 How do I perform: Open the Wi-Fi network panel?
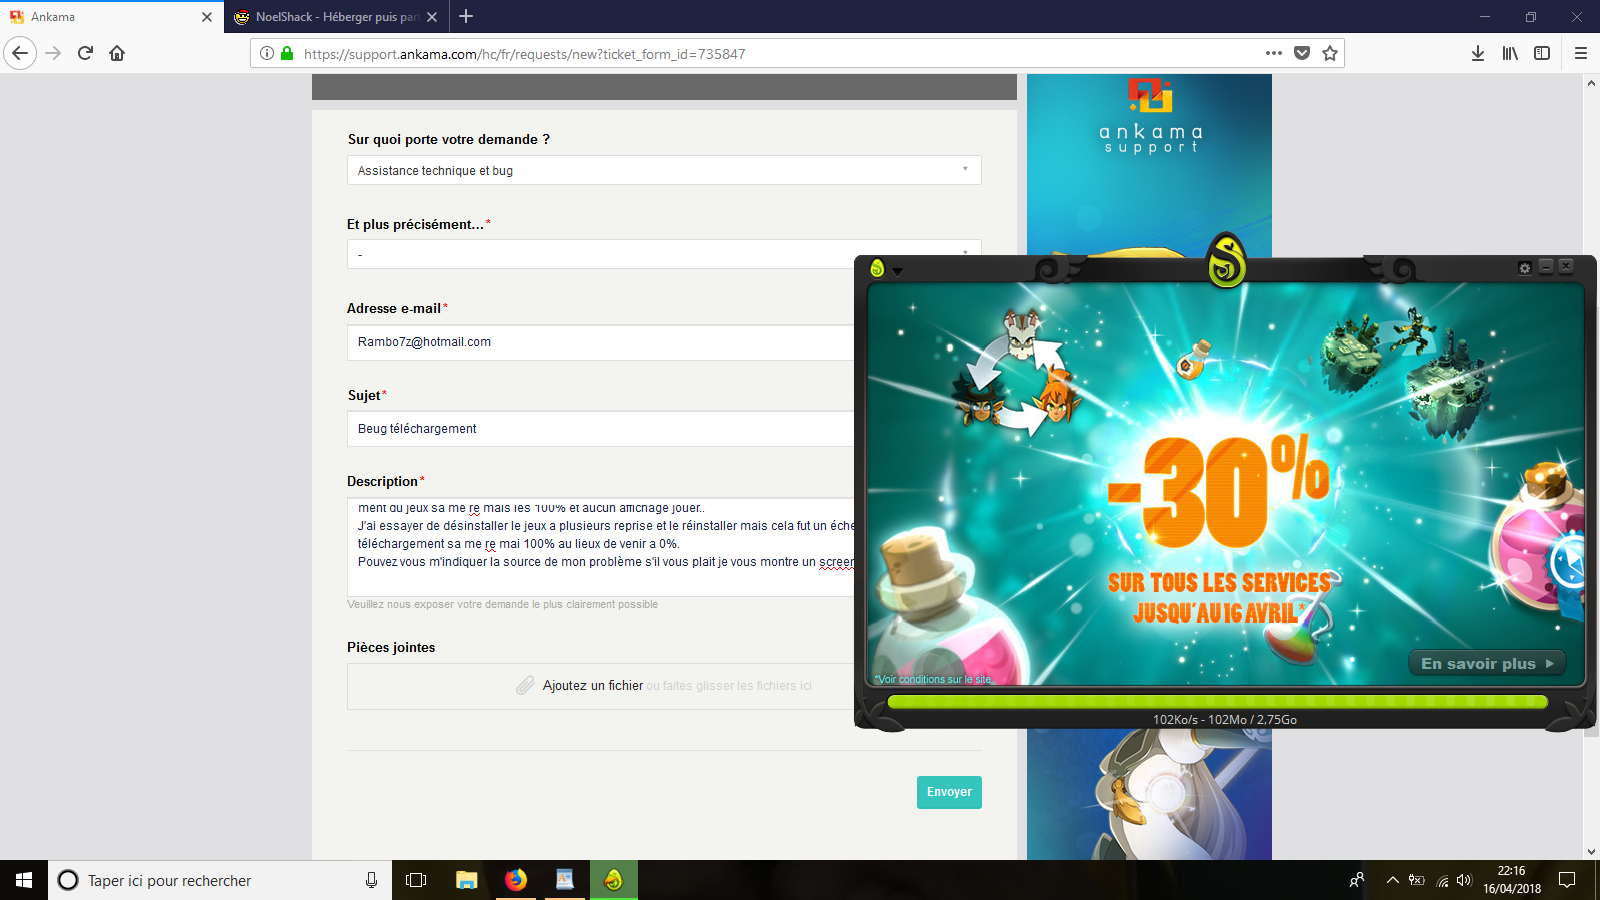[x=1441, y=880]
